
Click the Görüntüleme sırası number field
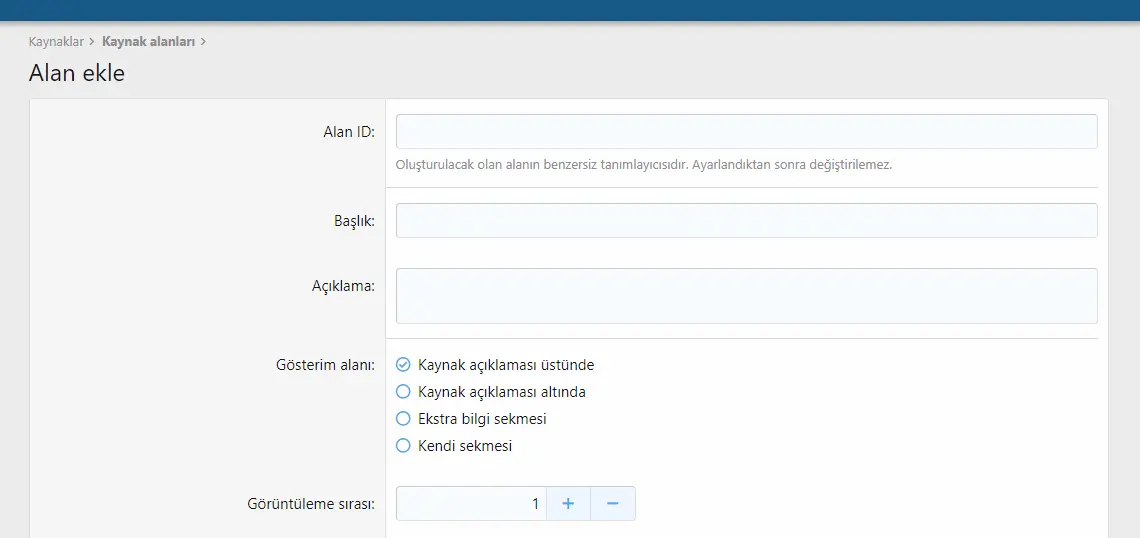(471, 504)
